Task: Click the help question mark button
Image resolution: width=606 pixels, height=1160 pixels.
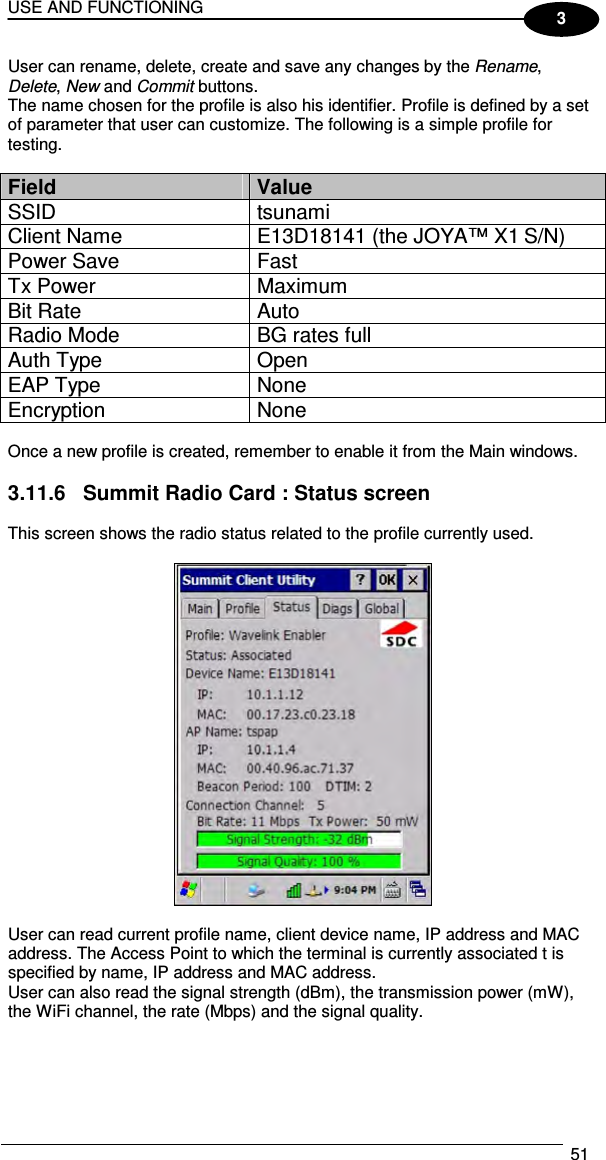Action: 360,579
